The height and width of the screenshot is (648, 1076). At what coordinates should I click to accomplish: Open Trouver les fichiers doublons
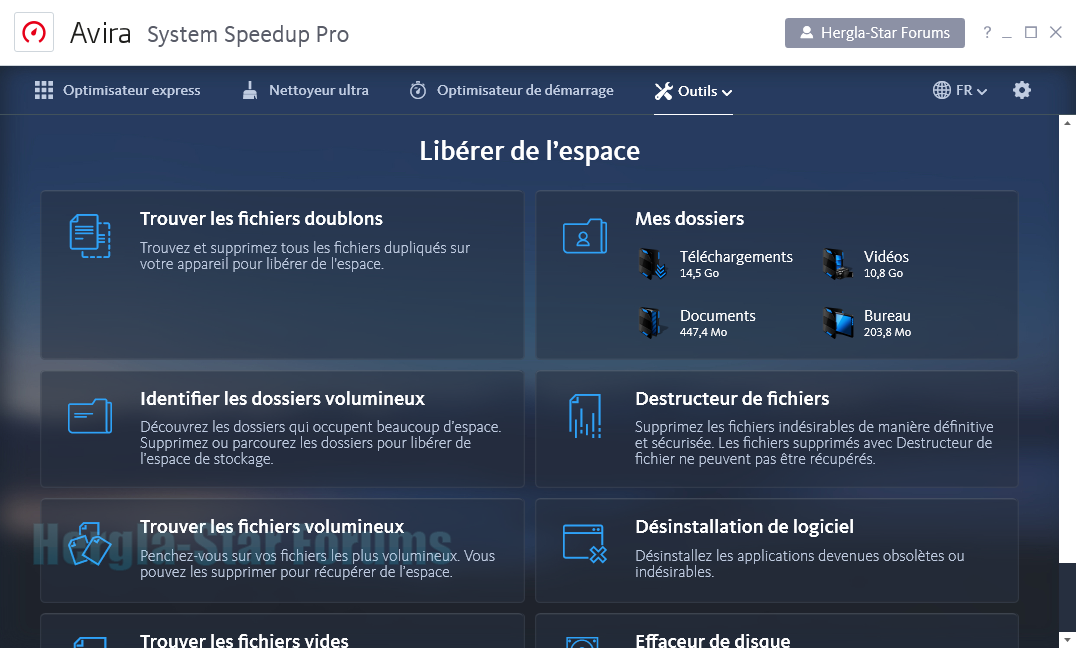pyautogui.click(x=282, y=275)
